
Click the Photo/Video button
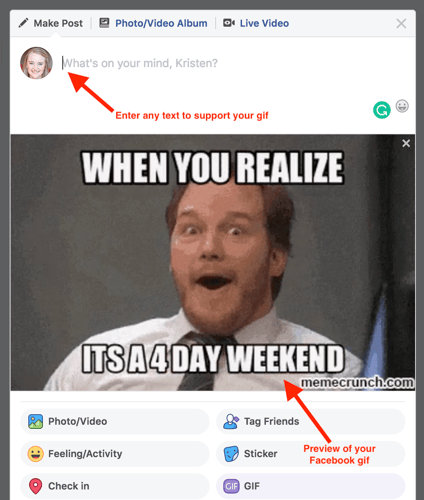pyautogui.click(x=115, y=421)
